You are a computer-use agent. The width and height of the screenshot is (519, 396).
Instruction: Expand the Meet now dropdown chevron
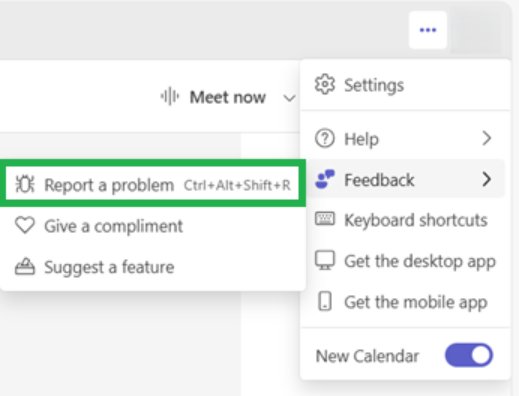(289, 98)
